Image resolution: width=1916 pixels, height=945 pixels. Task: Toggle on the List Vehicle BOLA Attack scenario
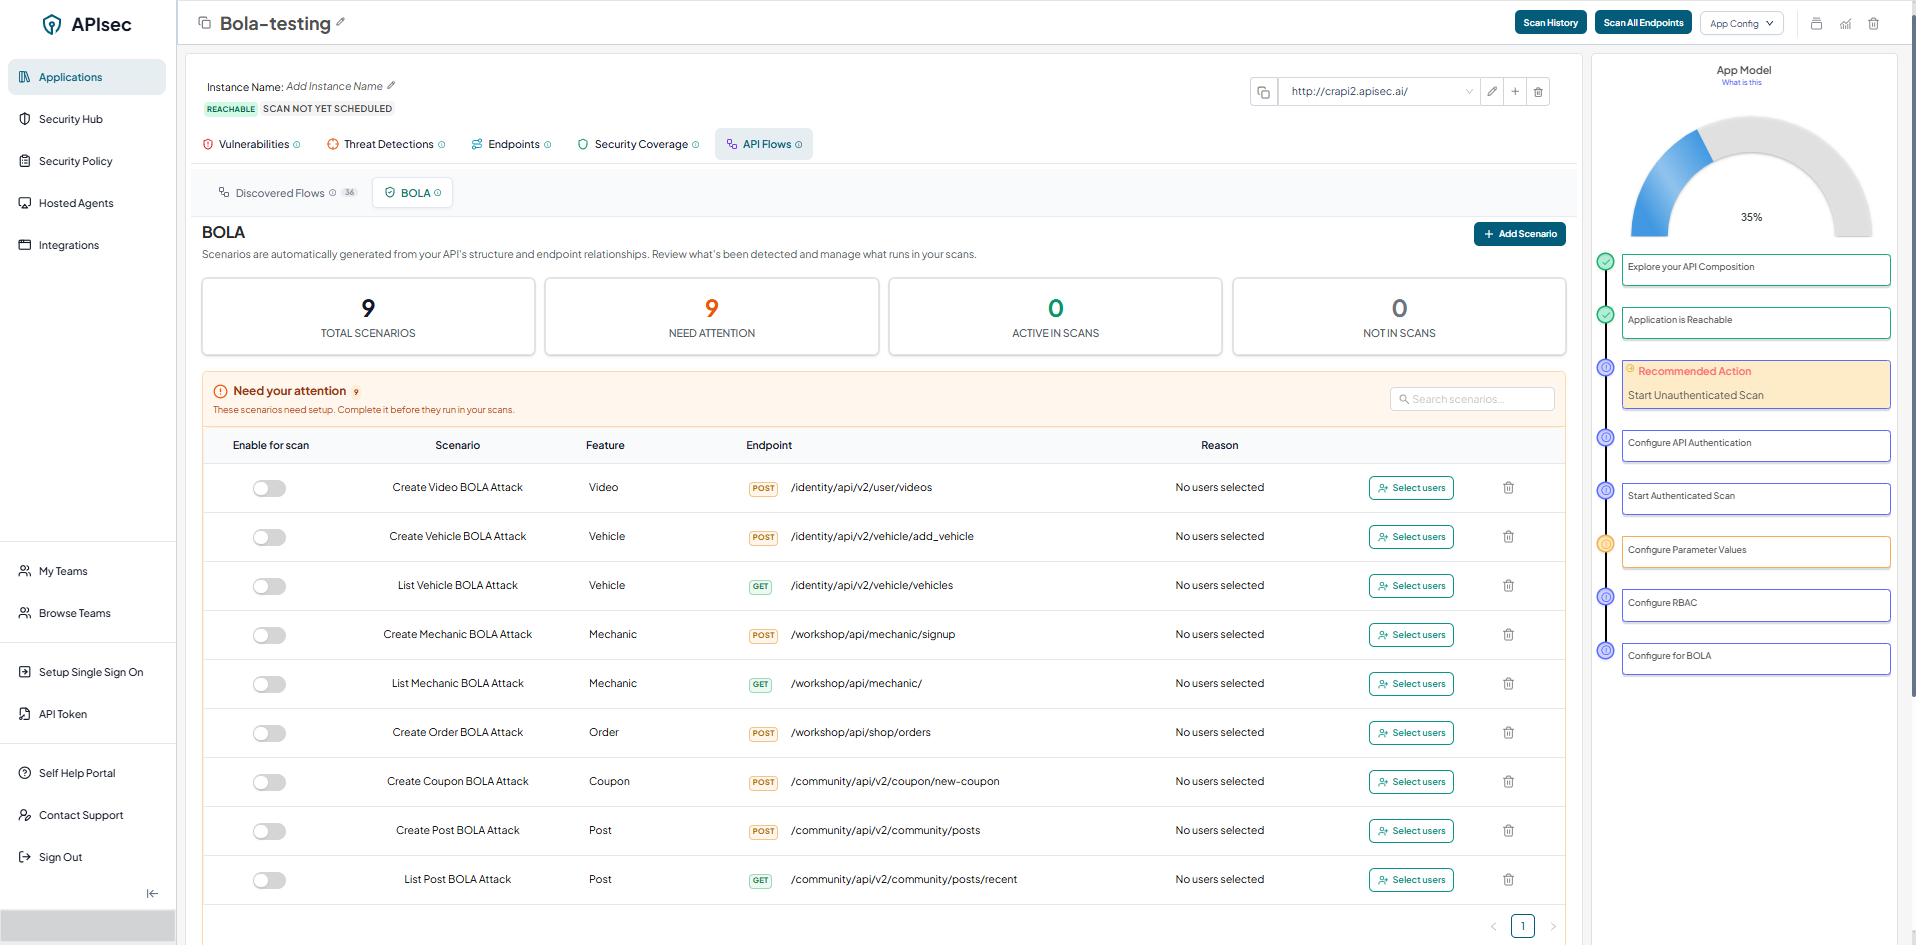[x=269, y=586]
